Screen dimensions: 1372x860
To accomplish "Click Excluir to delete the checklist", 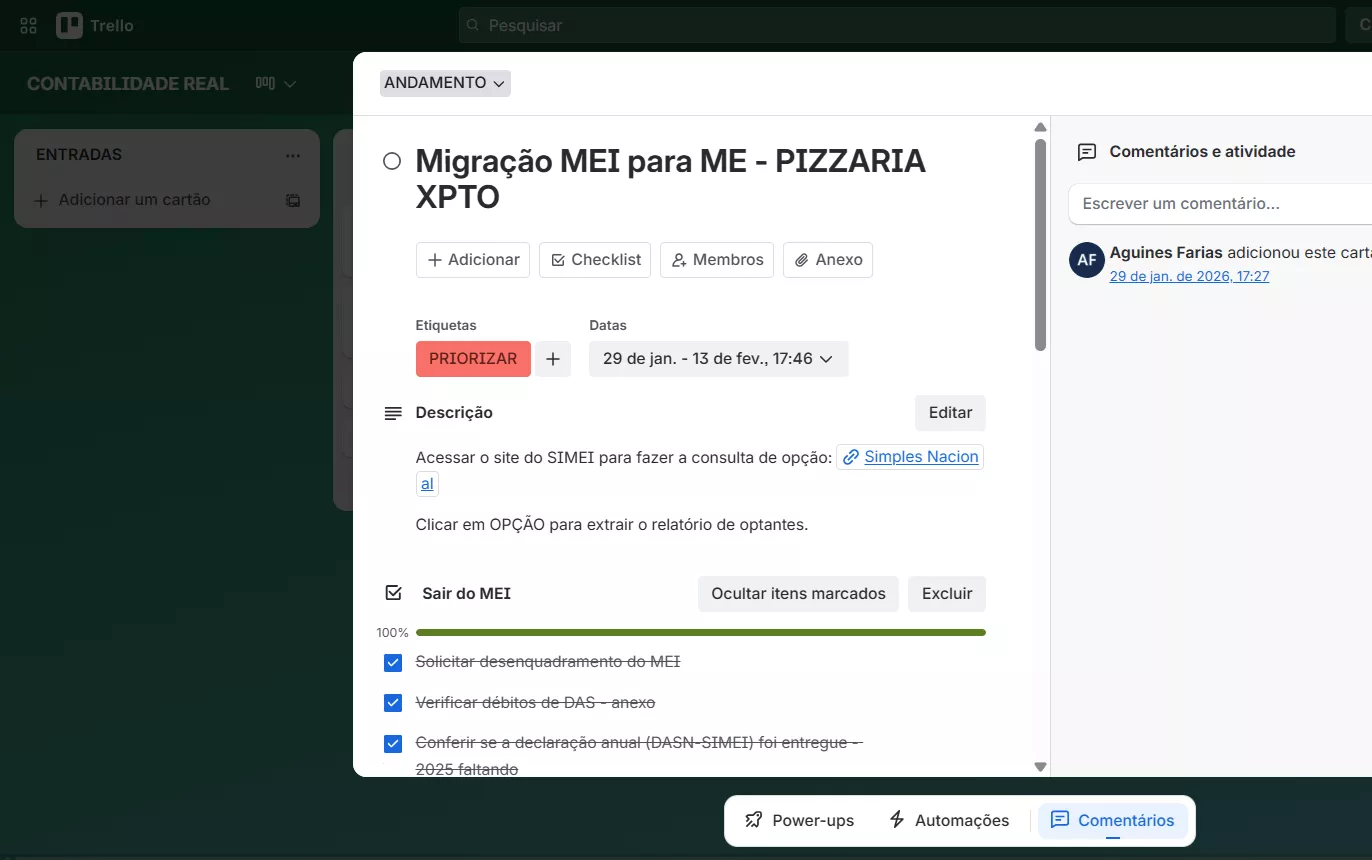I will click(x=947, y=594).
